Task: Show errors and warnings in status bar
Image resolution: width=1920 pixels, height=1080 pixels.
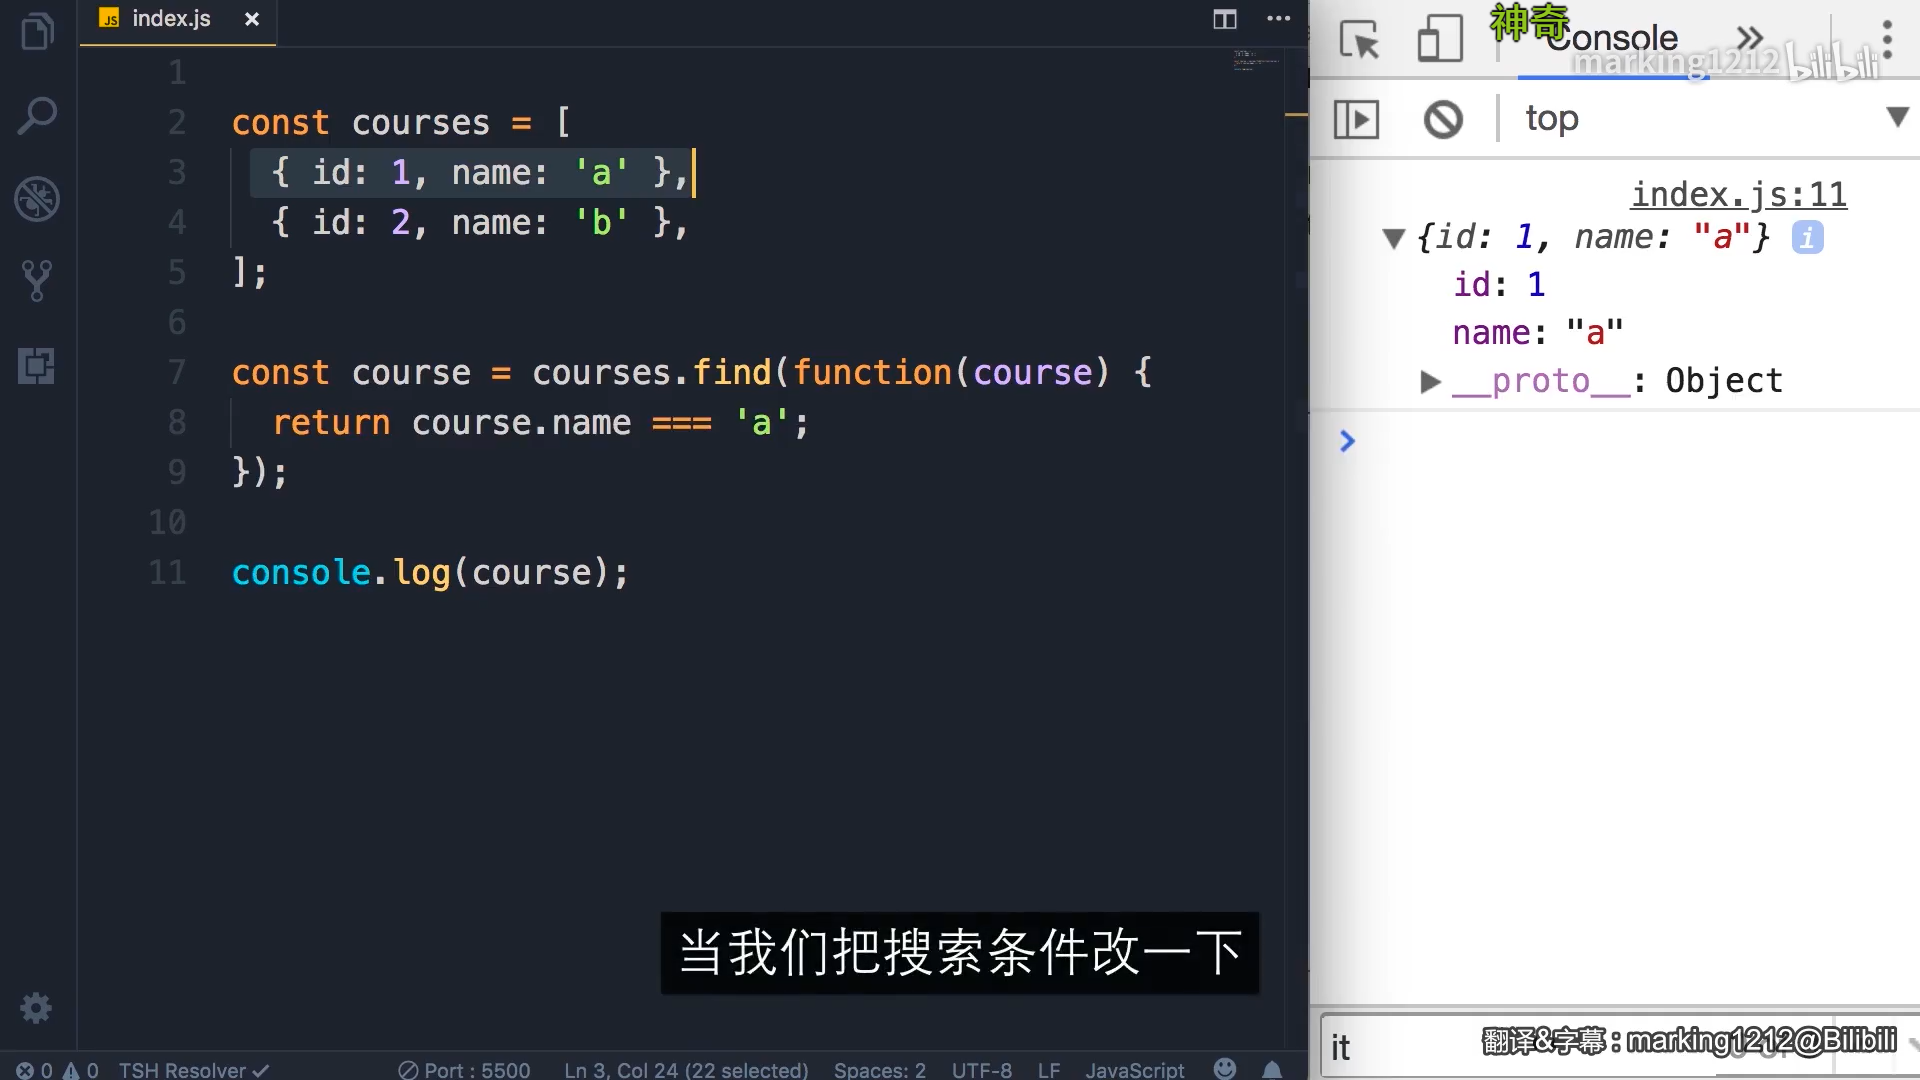Action: [x=57, y=1069]
